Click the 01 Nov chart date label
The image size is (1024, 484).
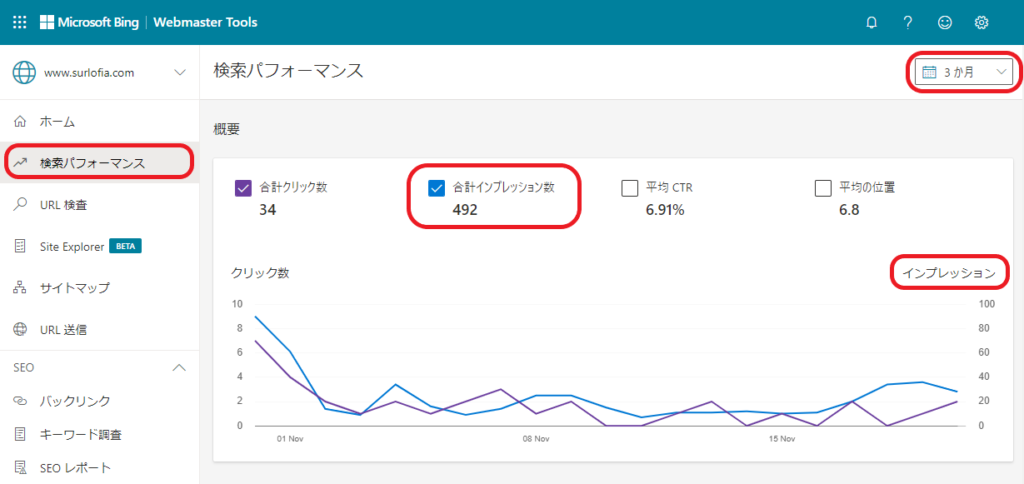click(x=288, y=439)
